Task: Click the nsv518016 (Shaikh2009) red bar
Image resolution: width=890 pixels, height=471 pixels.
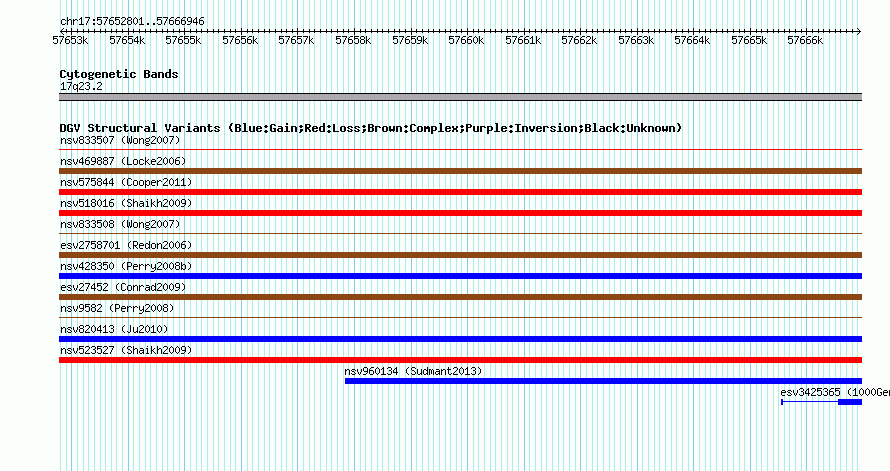Action: coord(460,213)
